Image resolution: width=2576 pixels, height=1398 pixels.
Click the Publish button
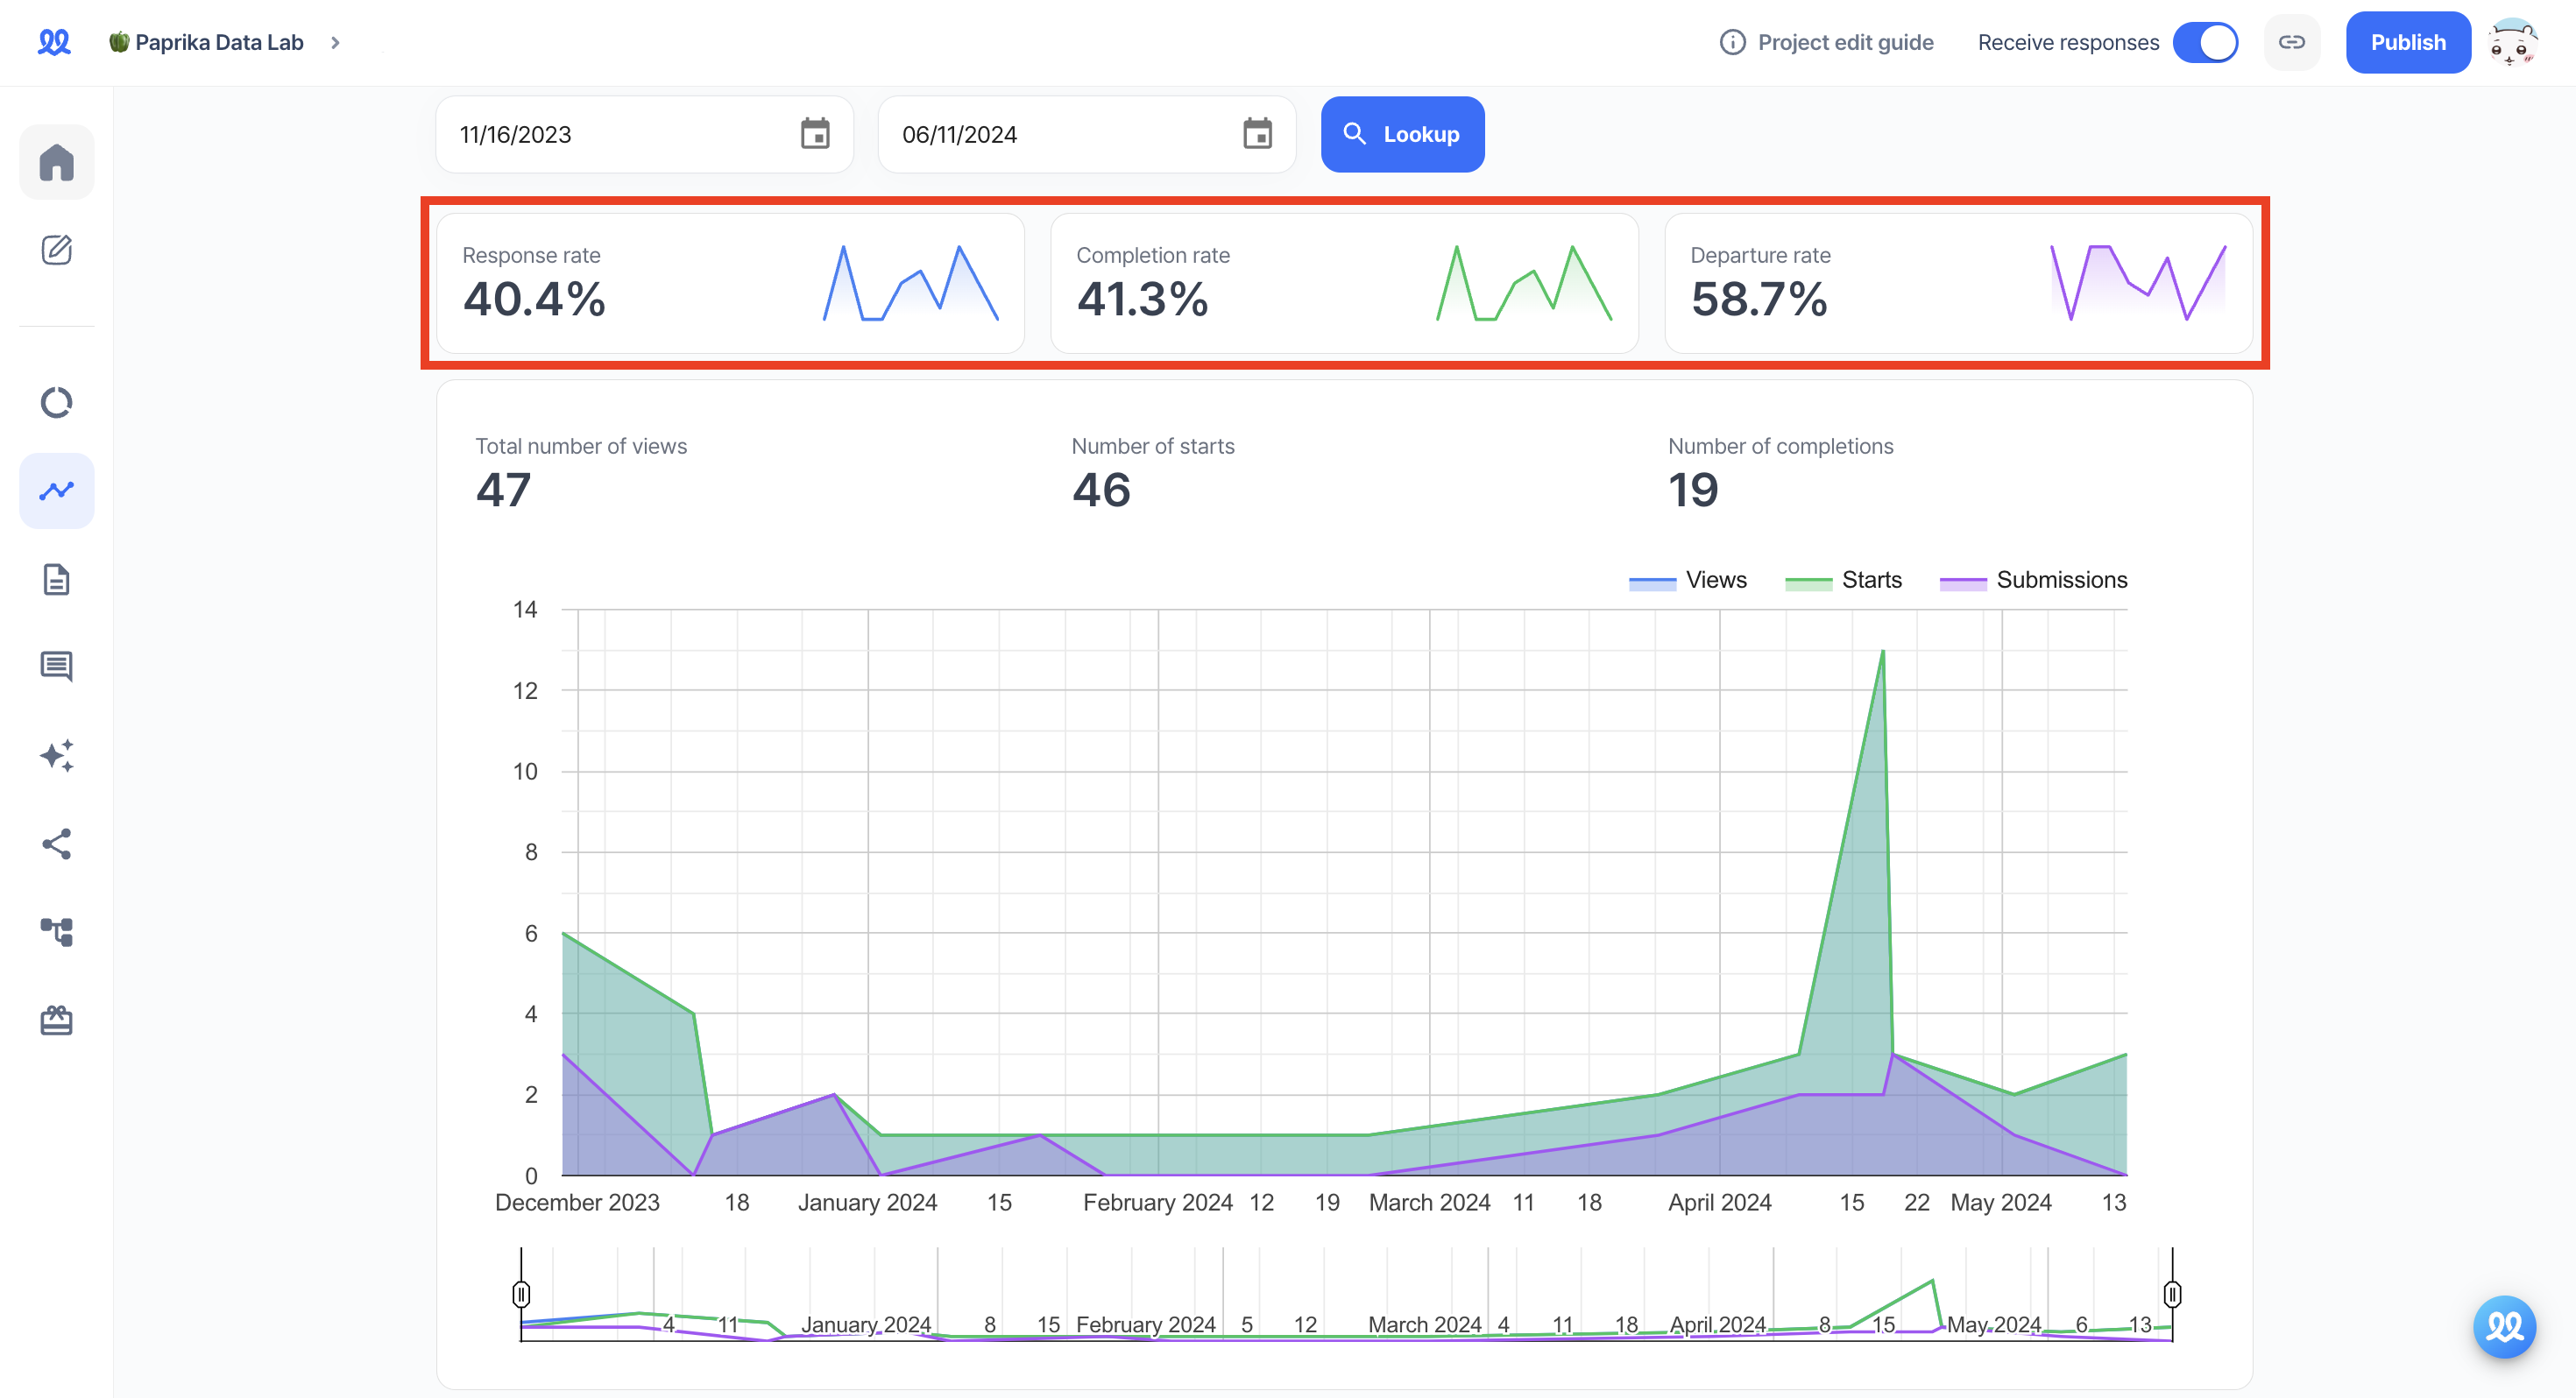[x=2407, y=42]
